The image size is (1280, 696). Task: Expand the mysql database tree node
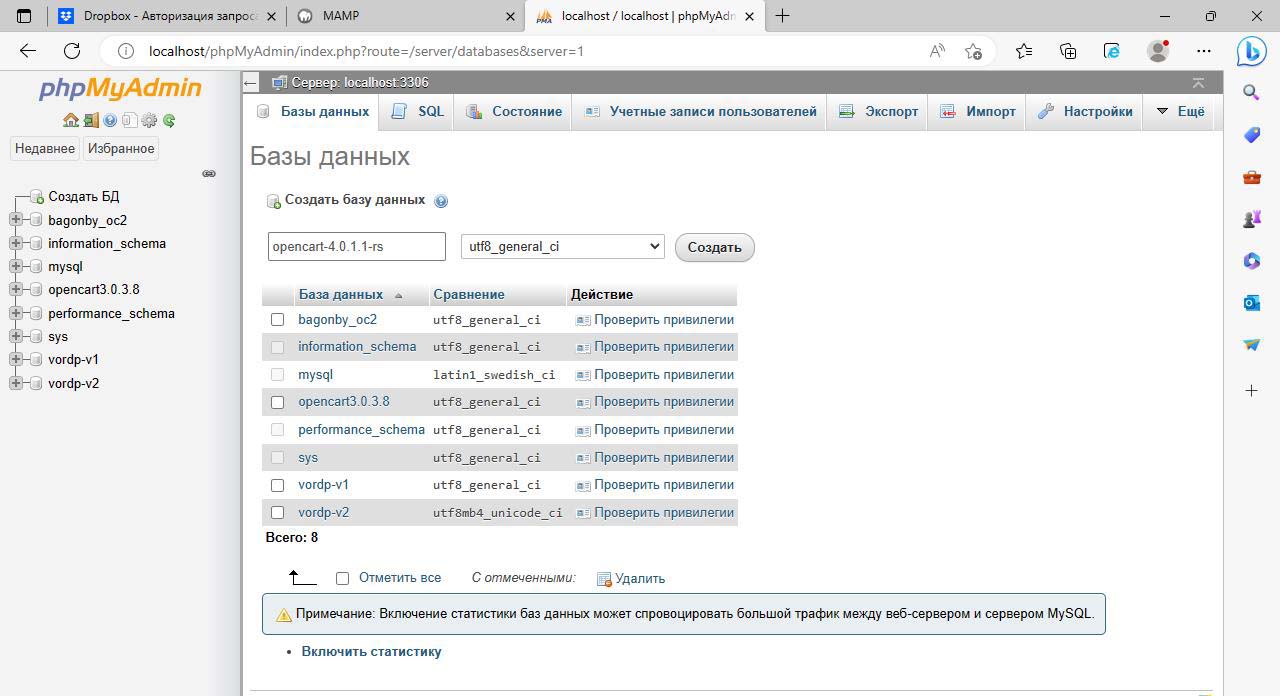tap(15, 267)
